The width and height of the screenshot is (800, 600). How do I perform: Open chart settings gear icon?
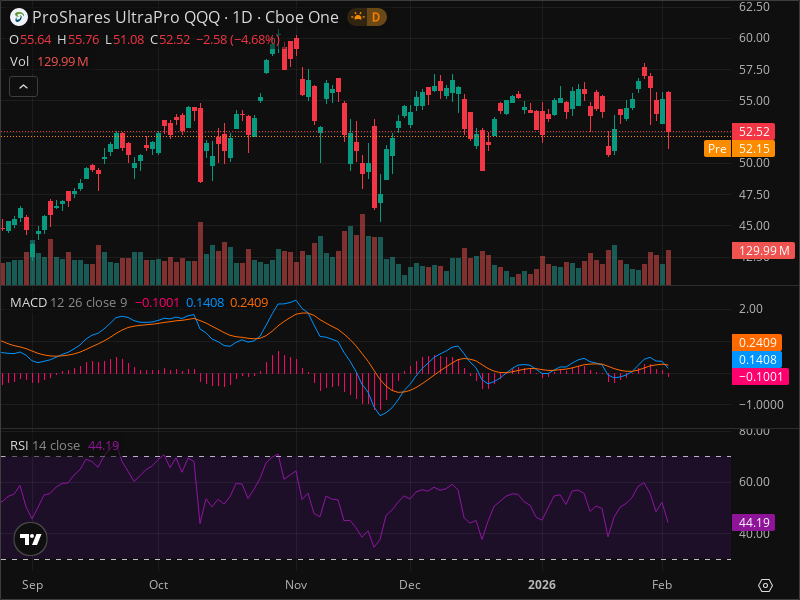click(x=765, y=585)
